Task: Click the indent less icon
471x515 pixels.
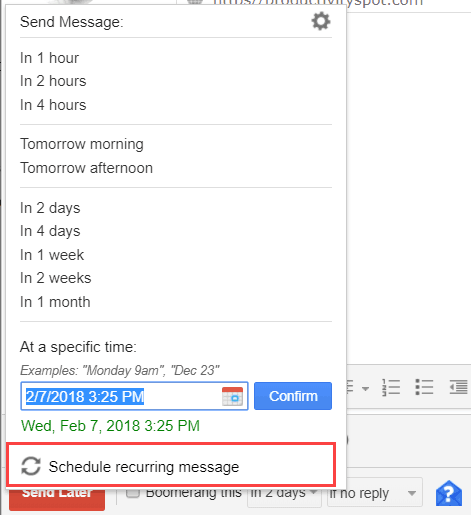Action: pos(458,387)
